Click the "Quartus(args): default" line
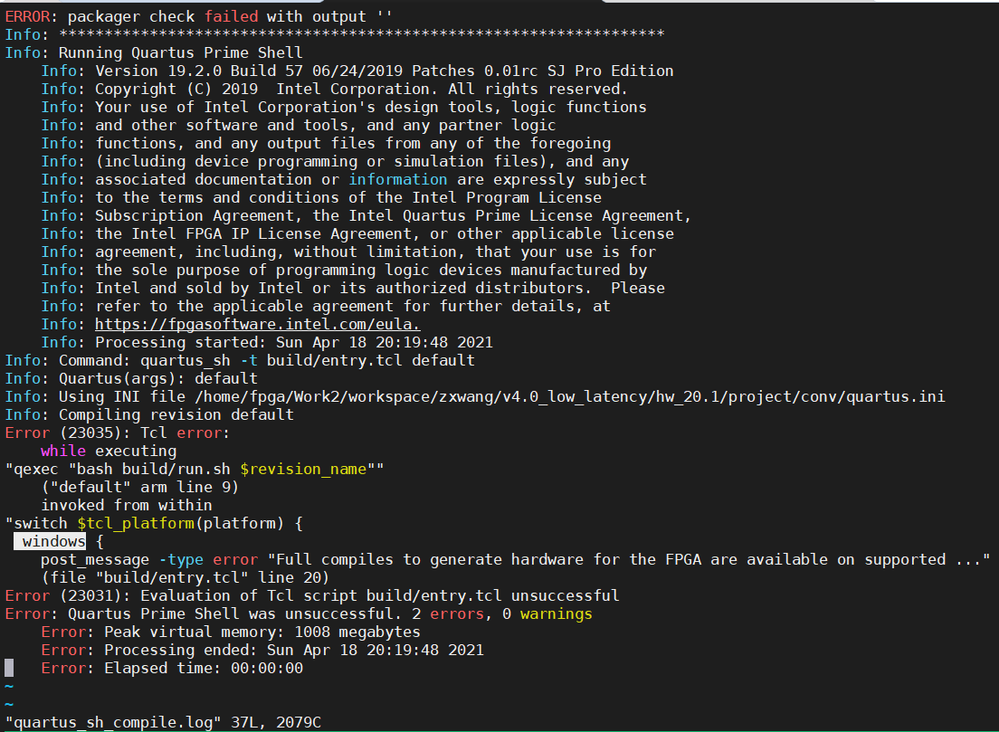The image size is (999, 732). click(131, 378)
